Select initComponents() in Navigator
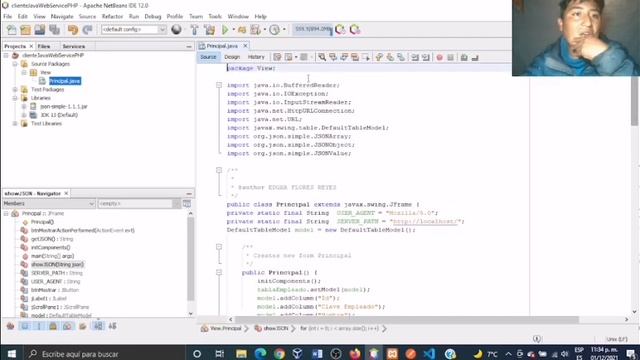The height and width of the screenshot is (360, 640). point(51,247)
